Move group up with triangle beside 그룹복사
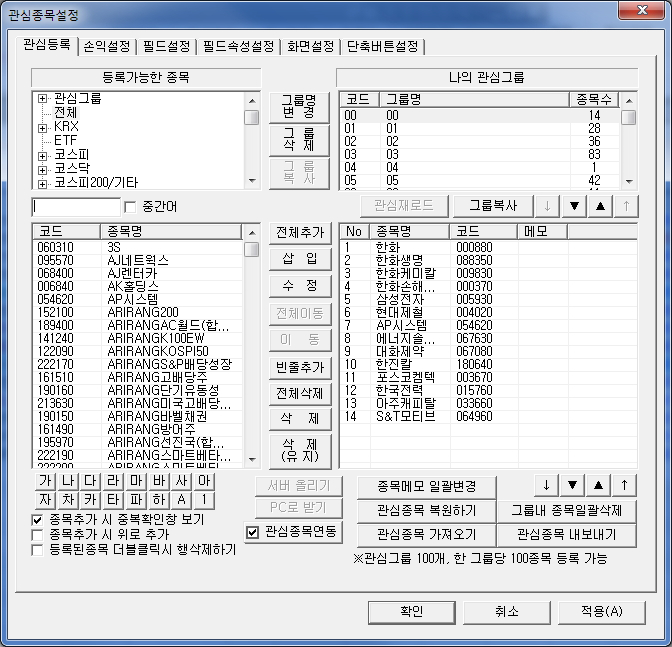Screen dimensions: 672x647 click(x=599, y=205)
